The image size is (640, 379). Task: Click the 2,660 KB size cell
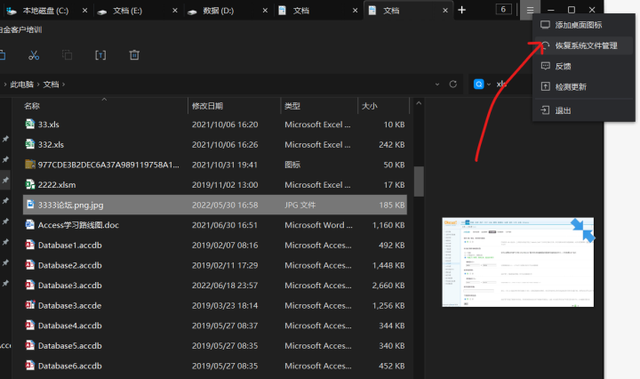(x=388, y=285)
